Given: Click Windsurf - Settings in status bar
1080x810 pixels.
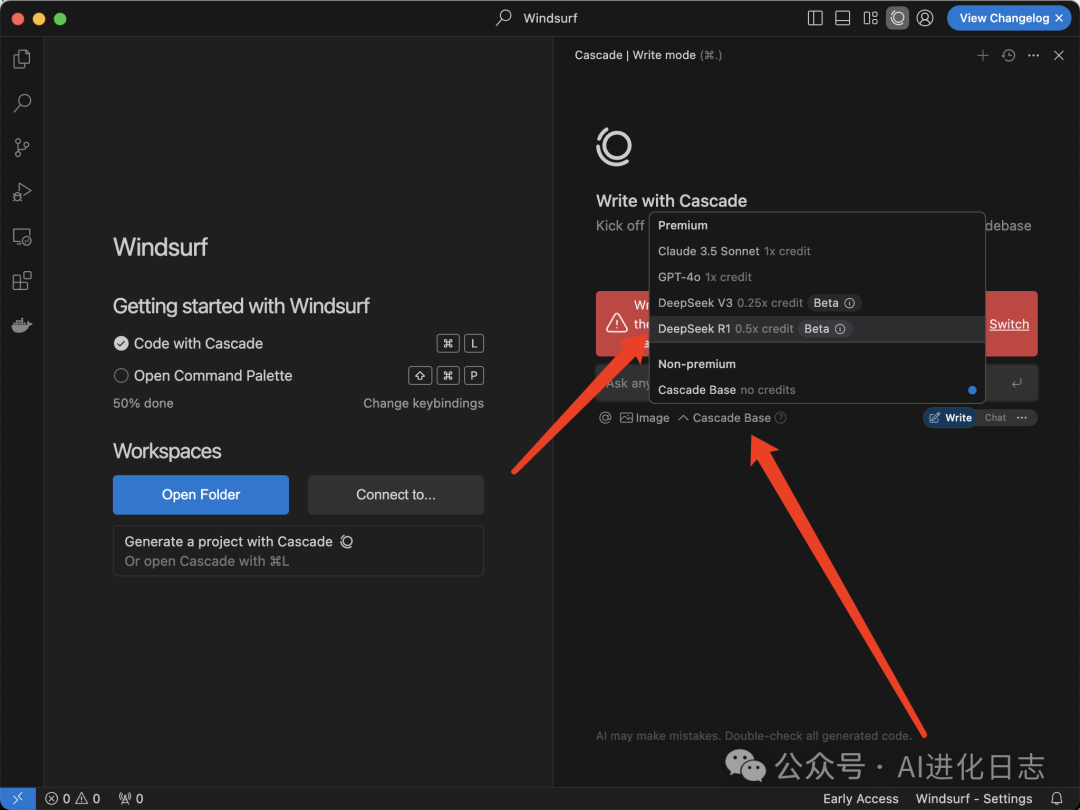Looking at the screenshot, I should click(974, 799).
